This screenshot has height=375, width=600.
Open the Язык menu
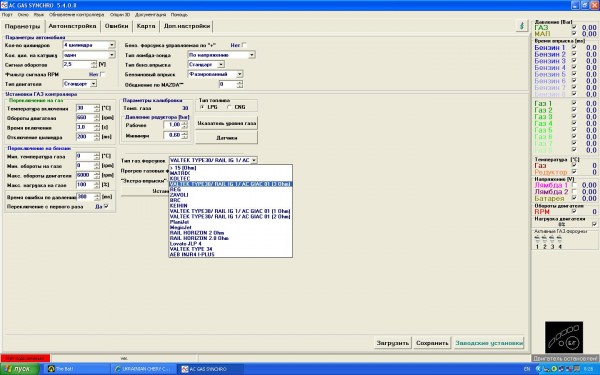pos(39,15)
